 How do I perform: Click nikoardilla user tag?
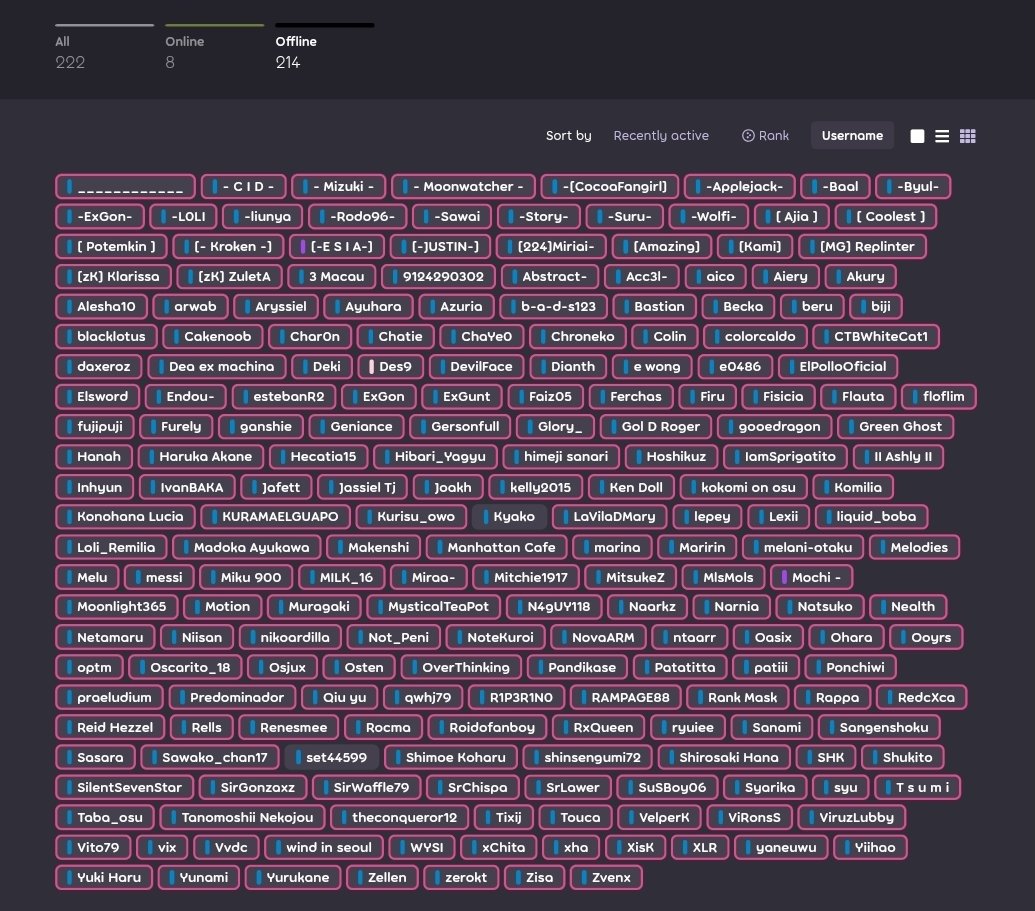click(x=290, y=638)
